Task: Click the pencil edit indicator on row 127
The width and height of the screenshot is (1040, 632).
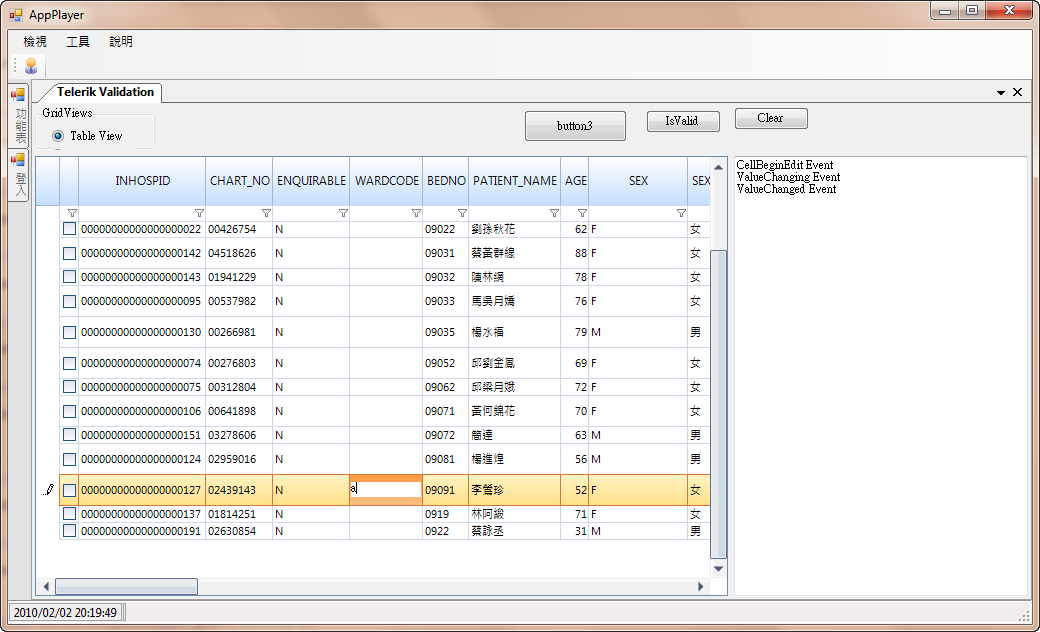Action: (48, 490)
